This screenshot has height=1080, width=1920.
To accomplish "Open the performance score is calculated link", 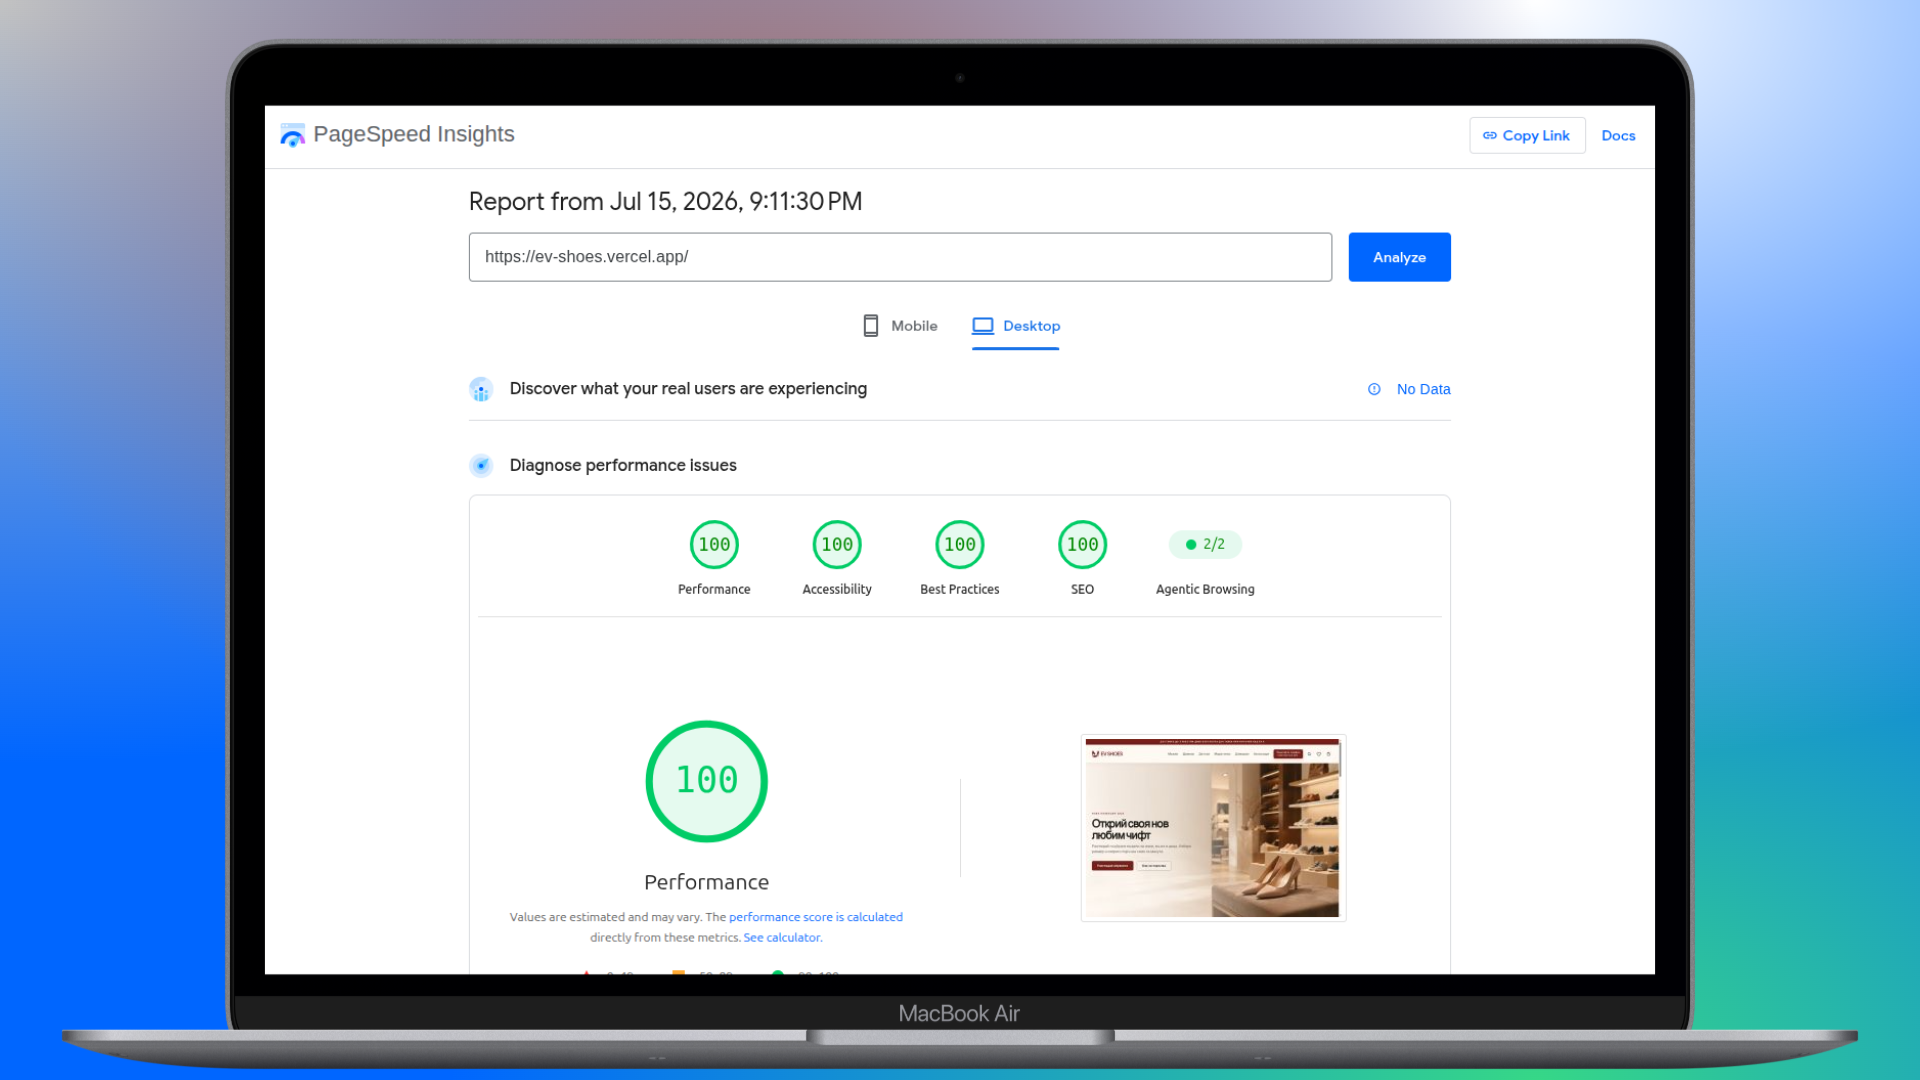I will (x=816, y=917).
